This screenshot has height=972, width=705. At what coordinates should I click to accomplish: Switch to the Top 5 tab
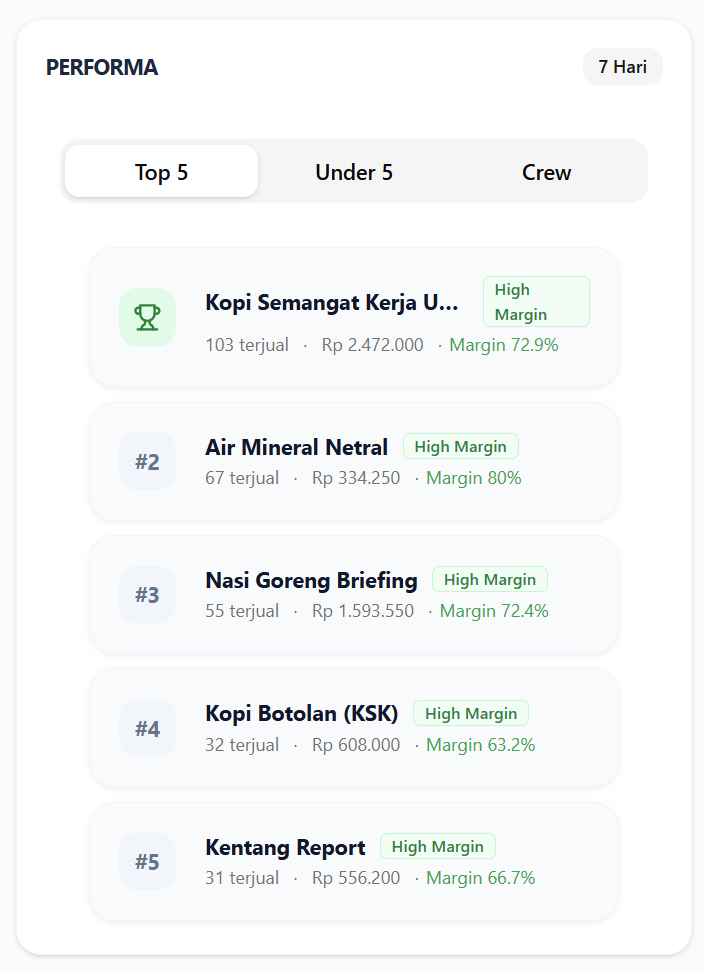pos(161,172)
